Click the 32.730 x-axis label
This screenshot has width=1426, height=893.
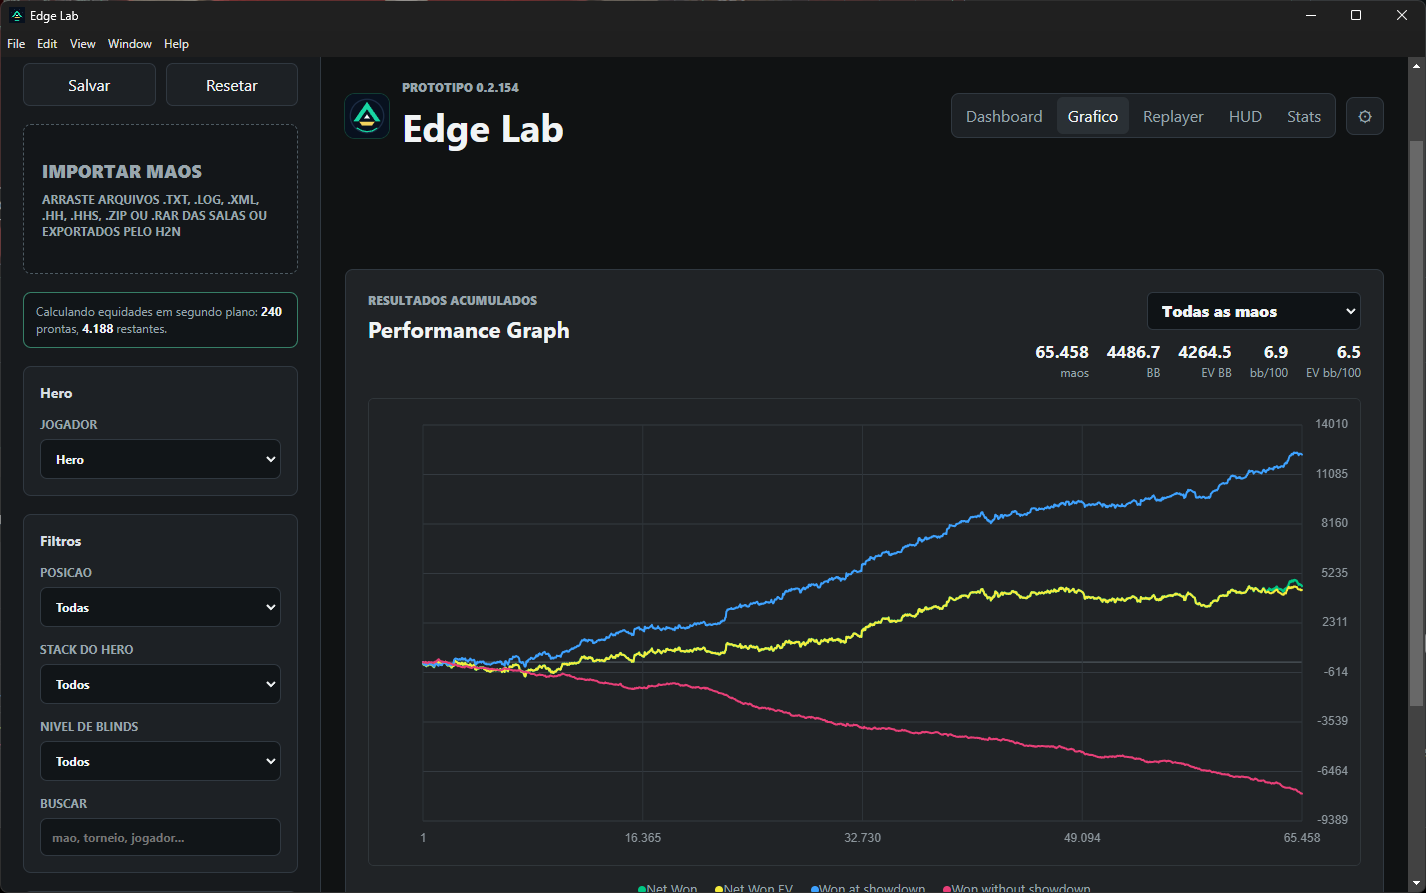tap(862, 838)
